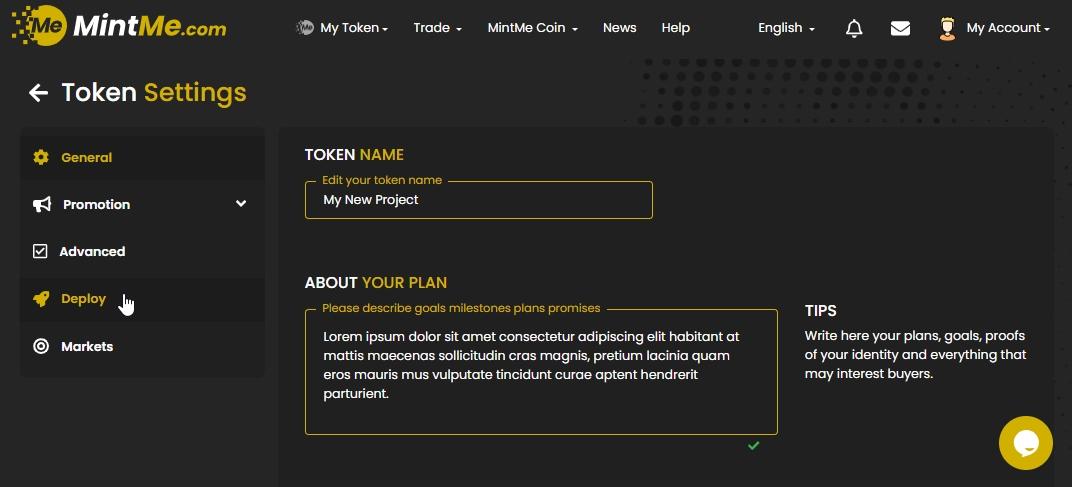1072x487 pixels.
Task: Select the Markets settings tab
Action: click(x=87, y=346)
